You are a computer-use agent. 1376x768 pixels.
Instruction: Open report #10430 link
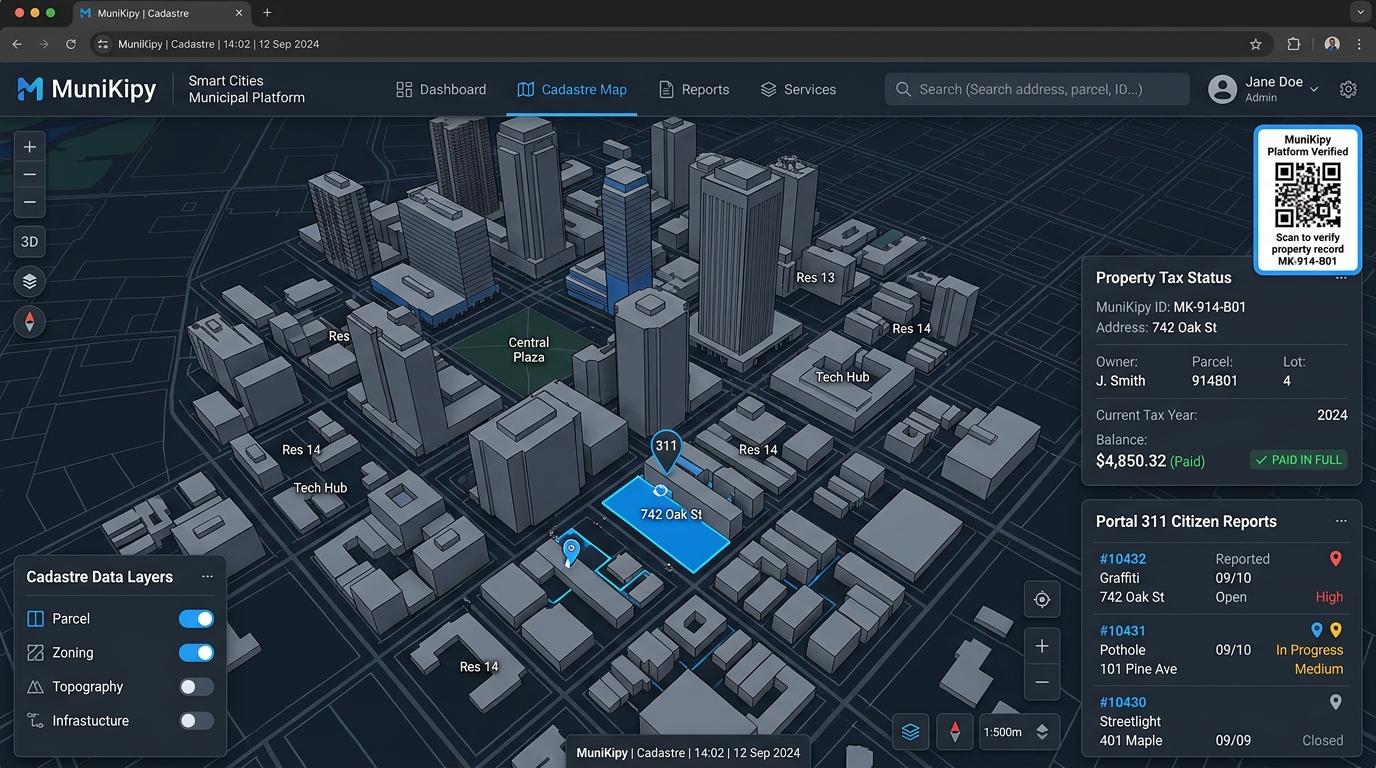tap(1122, 703)
